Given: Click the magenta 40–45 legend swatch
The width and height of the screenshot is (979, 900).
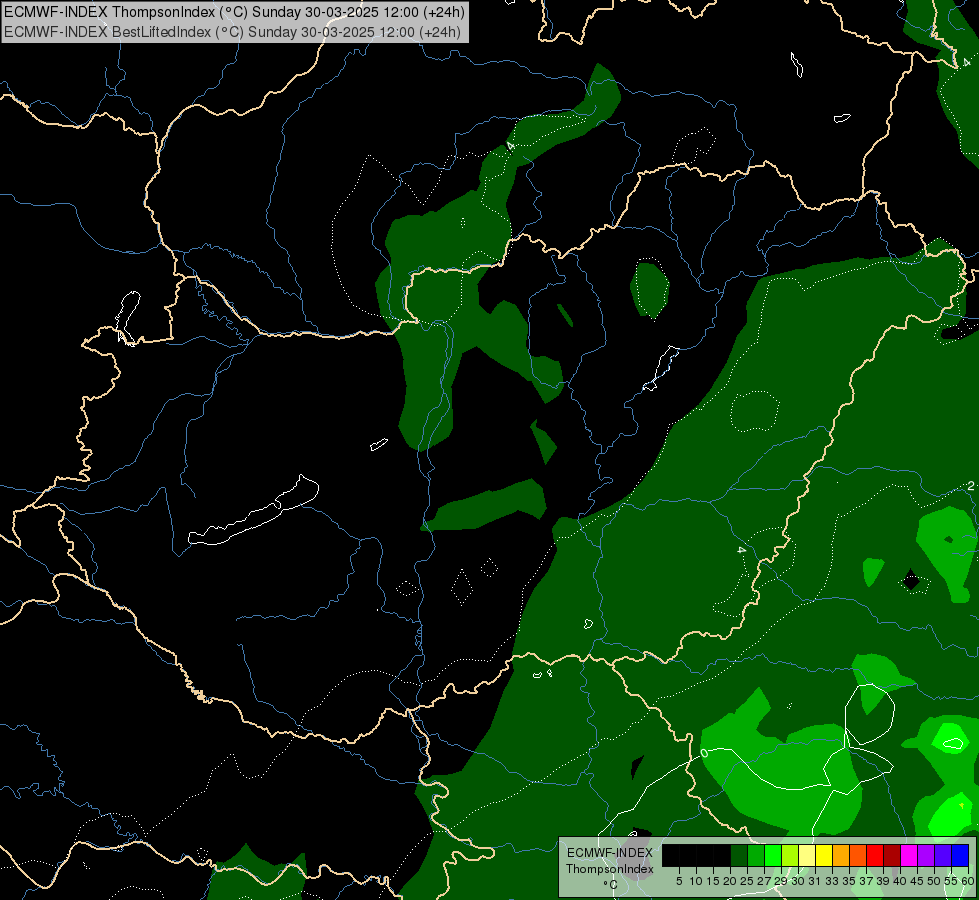Looking at the screenshot, I should point(908,855).
